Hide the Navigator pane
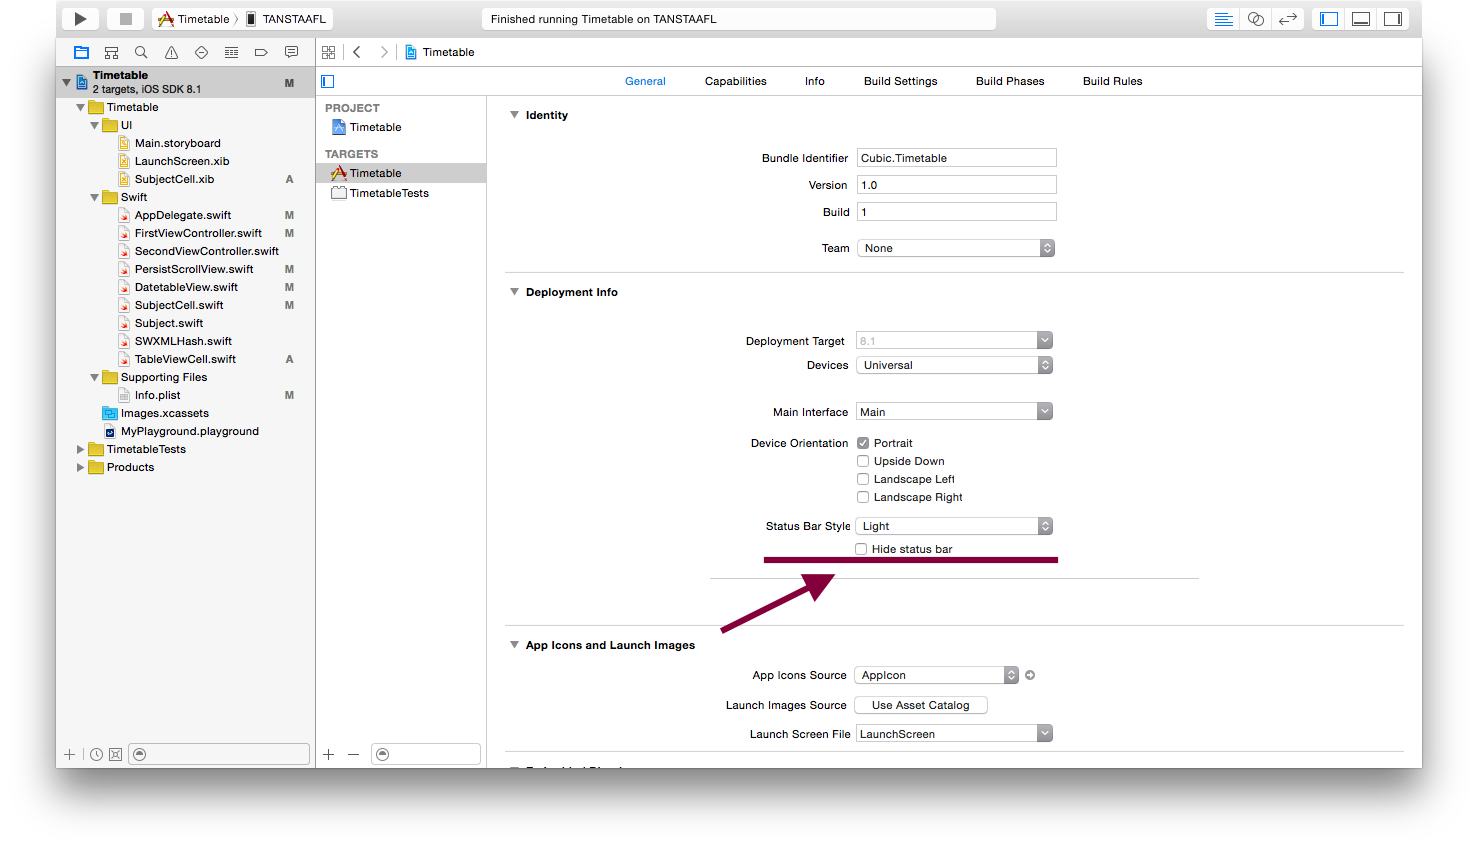 coord(1329,19)
